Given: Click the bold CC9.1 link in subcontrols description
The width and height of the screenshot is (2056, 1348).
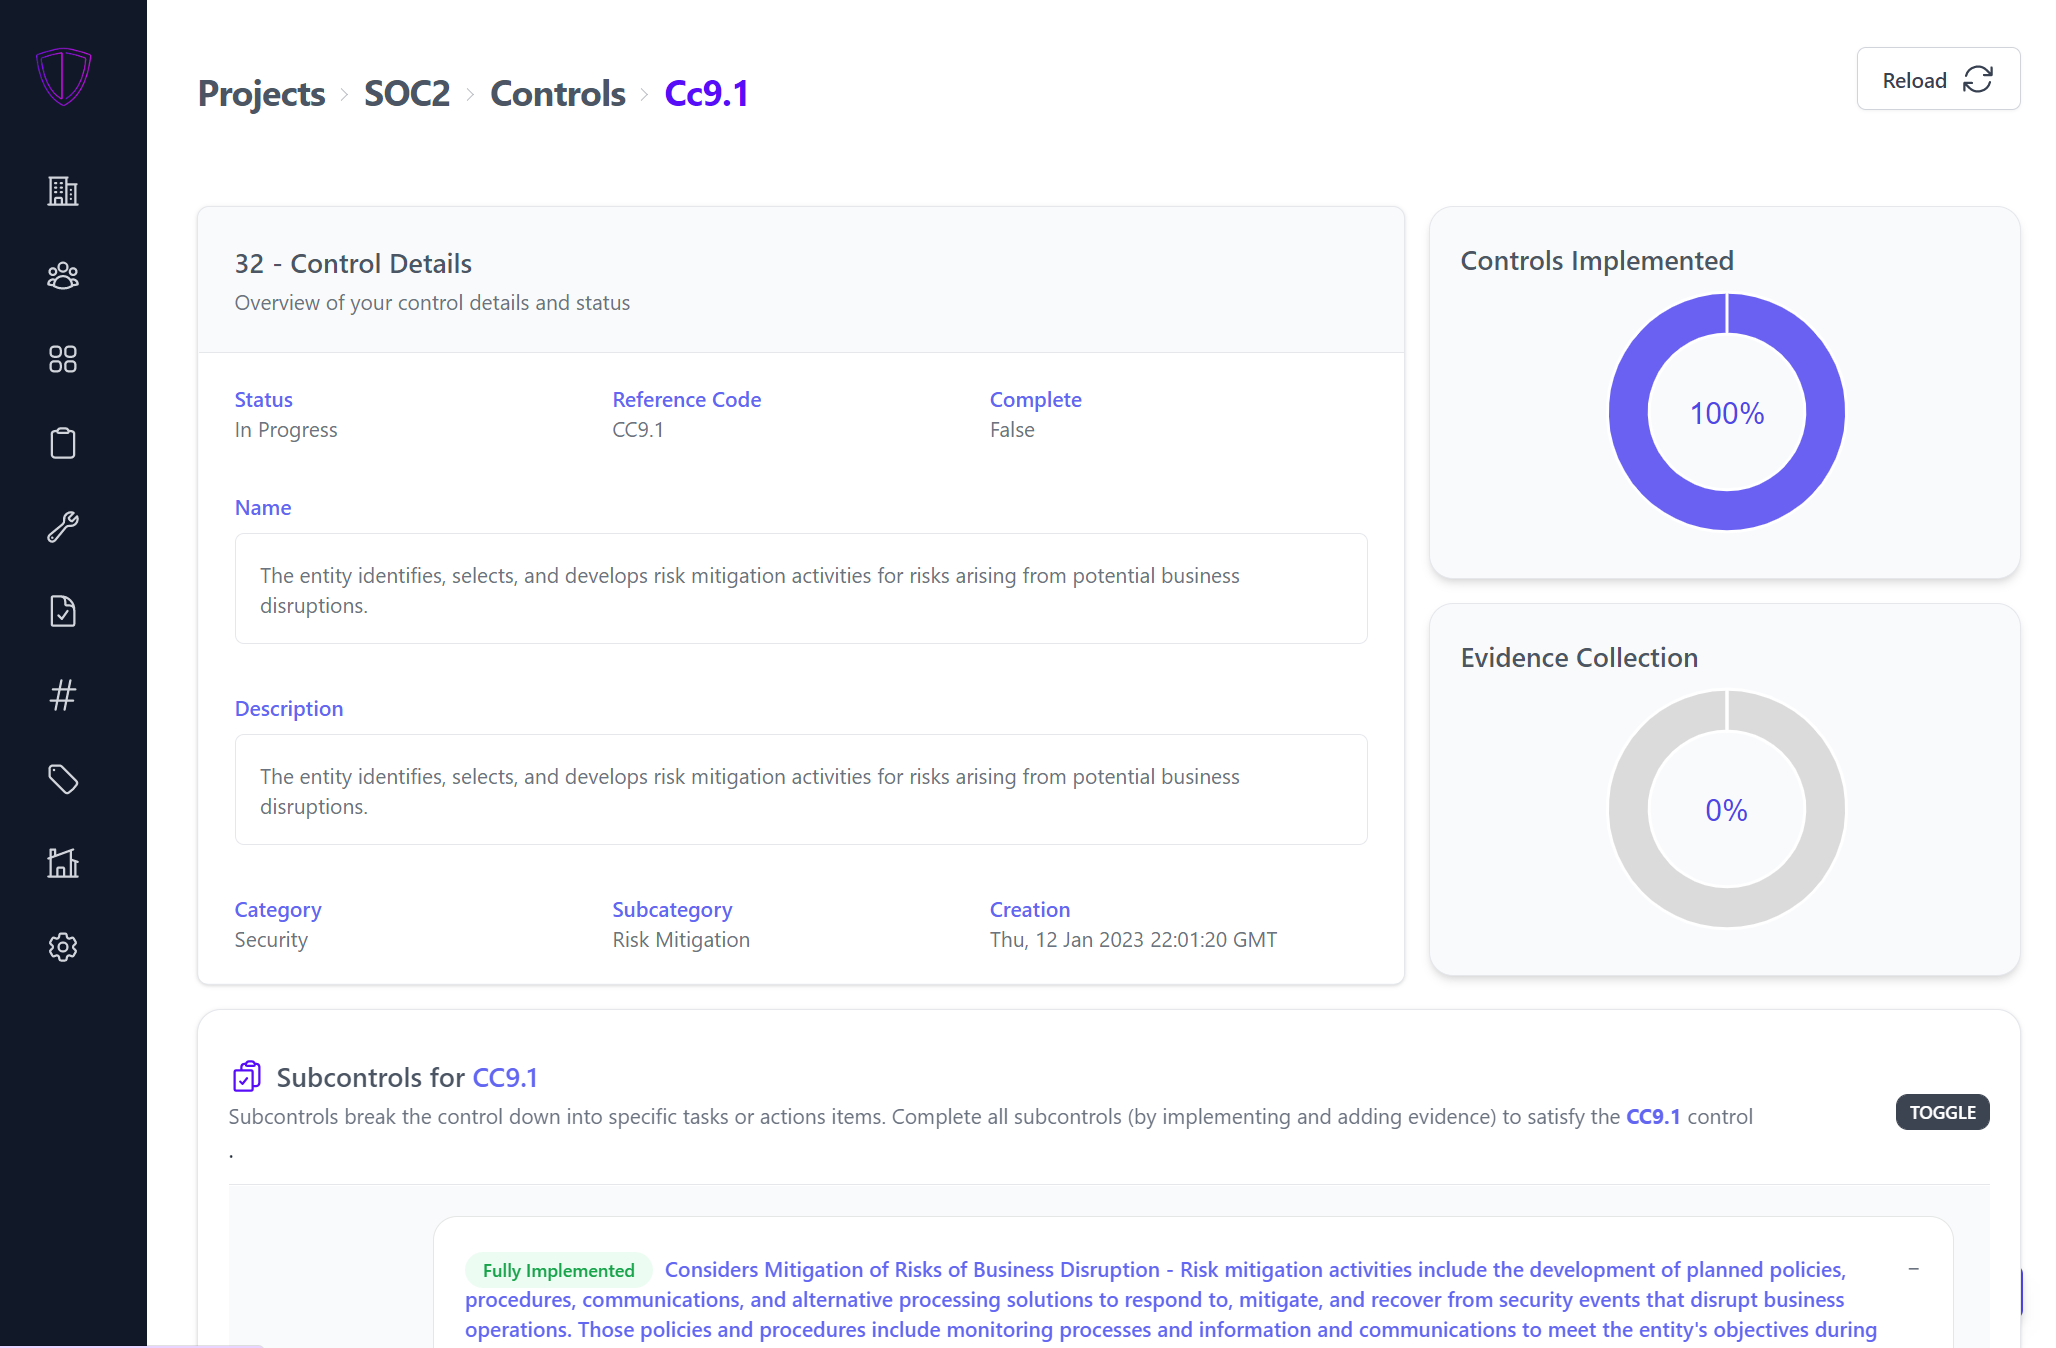Looking at the screenshot, I should tap(1653, 1117).
